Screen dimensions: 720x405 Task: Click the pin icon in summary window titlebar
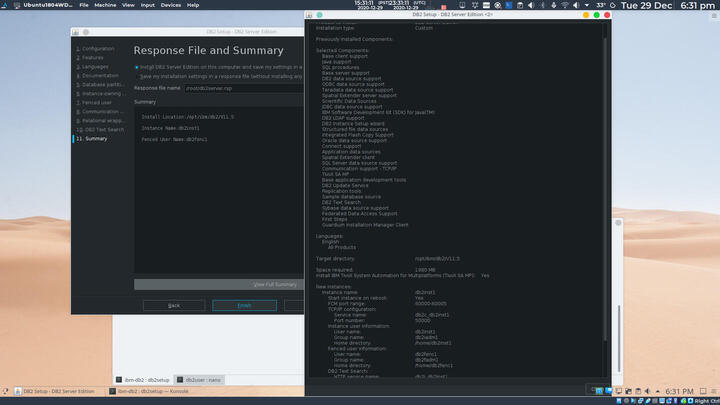pos(320,15)
